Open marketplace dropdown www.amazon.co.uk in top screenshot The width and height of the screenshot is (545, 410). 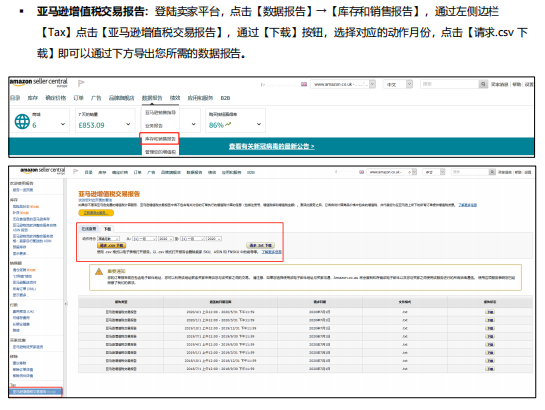coord(343,84)
